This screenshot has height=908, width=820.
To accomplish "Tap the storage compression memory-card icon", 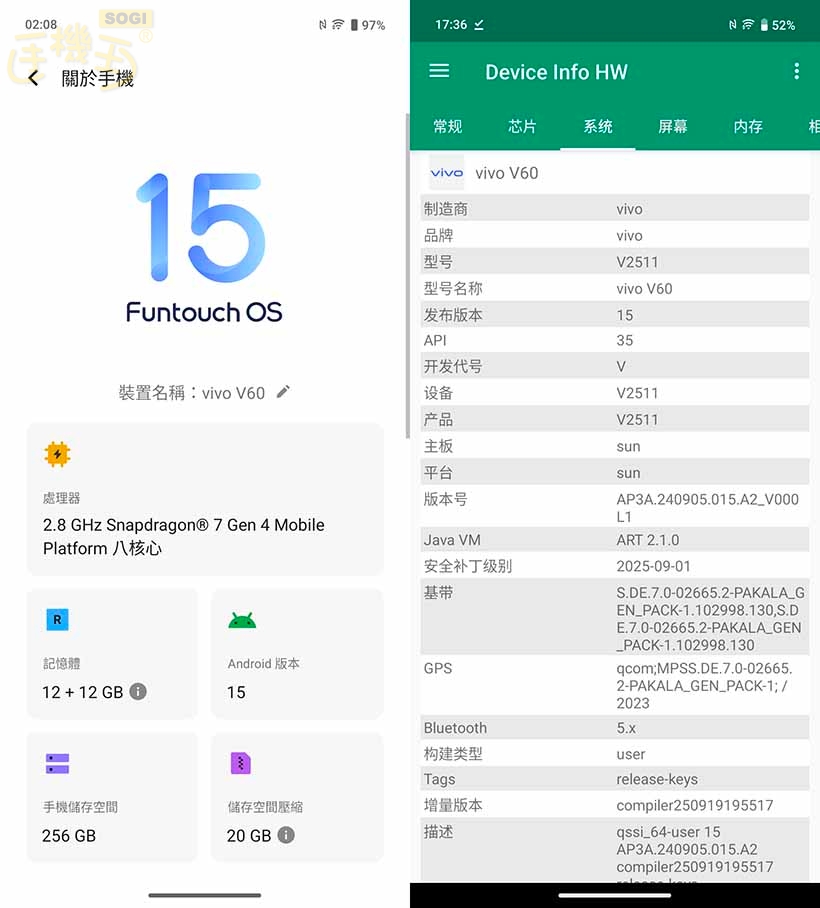I will point(243,763).
